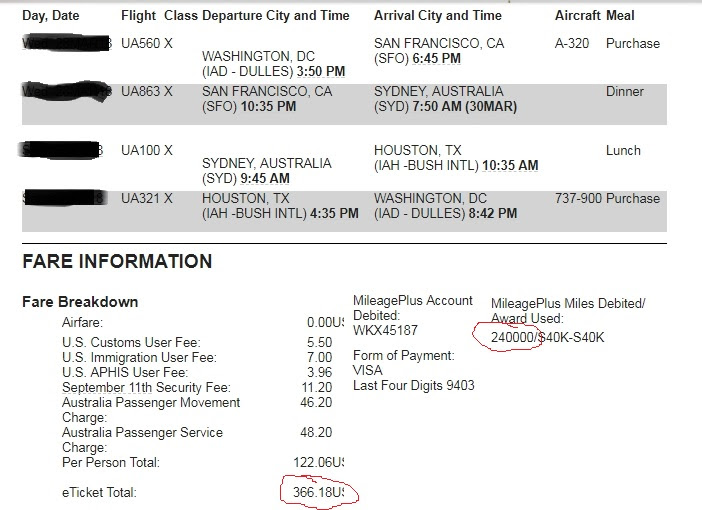The width and height of the screenshot is (702, 510).
Task: Click the 9:45 AM Sydney departure time
Action: point(265,178)
